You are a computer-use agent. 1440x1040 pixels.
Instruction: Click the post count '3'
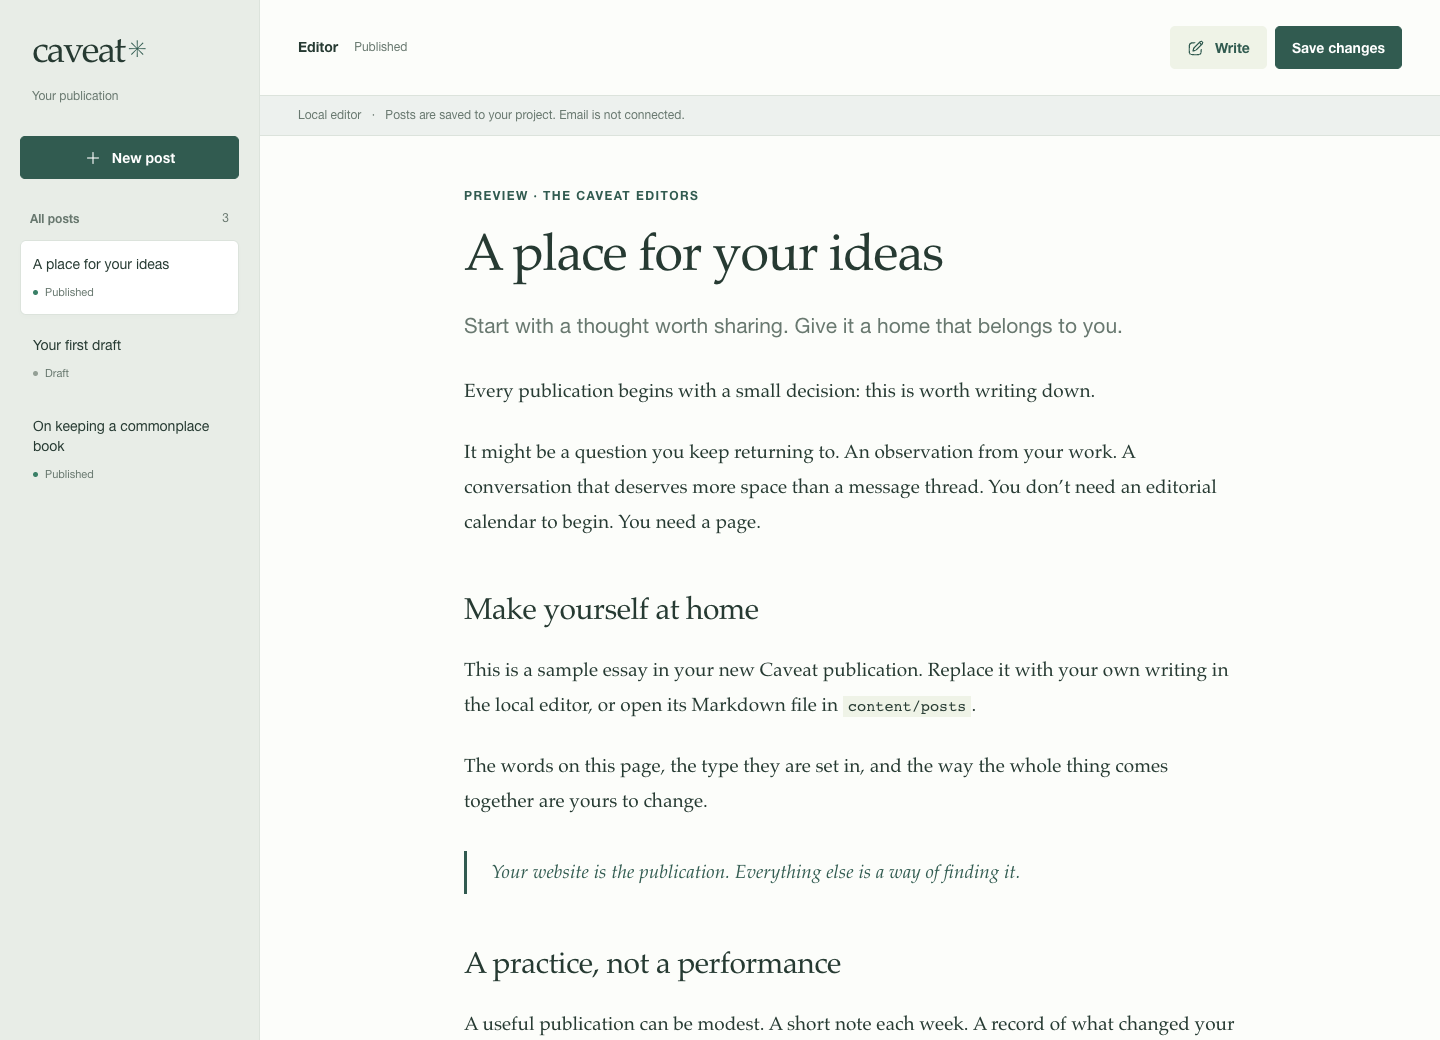(225, 218)
